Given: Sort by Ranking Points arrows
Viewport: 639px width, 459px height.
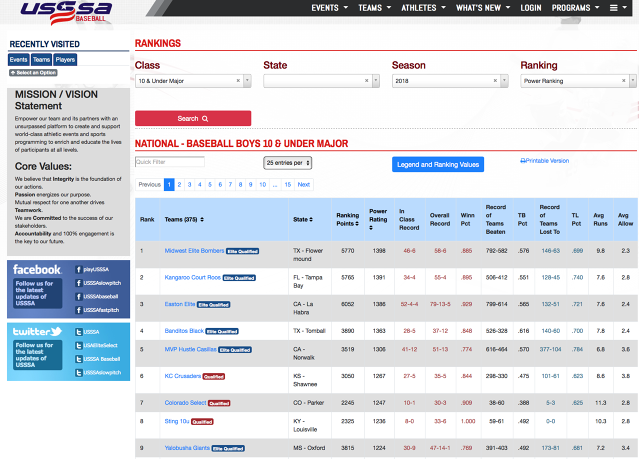Looking at the screenshot, I should click(357, 223).
